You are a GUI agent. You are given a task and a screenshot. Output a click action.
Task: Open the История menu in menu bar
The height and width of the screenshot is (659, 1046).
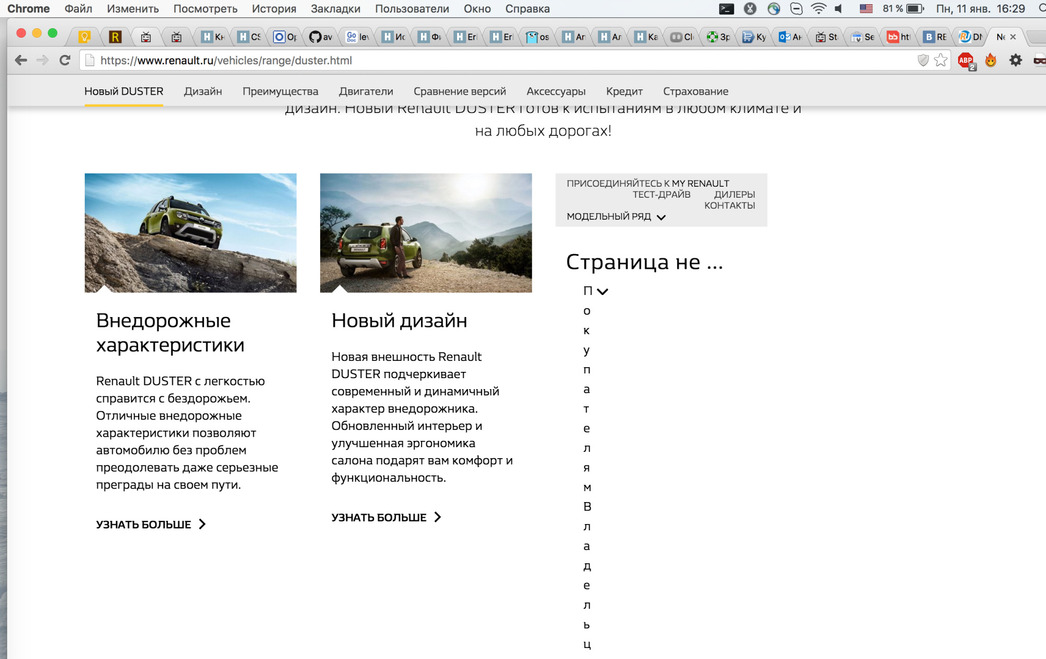tap(274, 9)
